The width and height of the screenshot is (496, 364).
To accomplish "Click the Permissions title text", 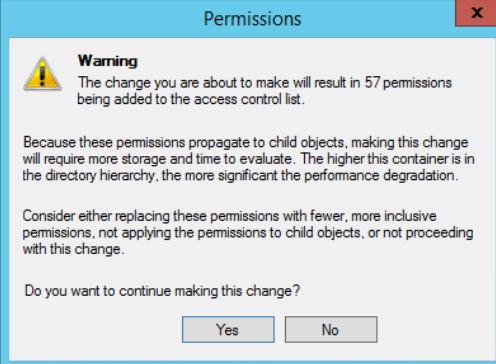I will point(252,19).
